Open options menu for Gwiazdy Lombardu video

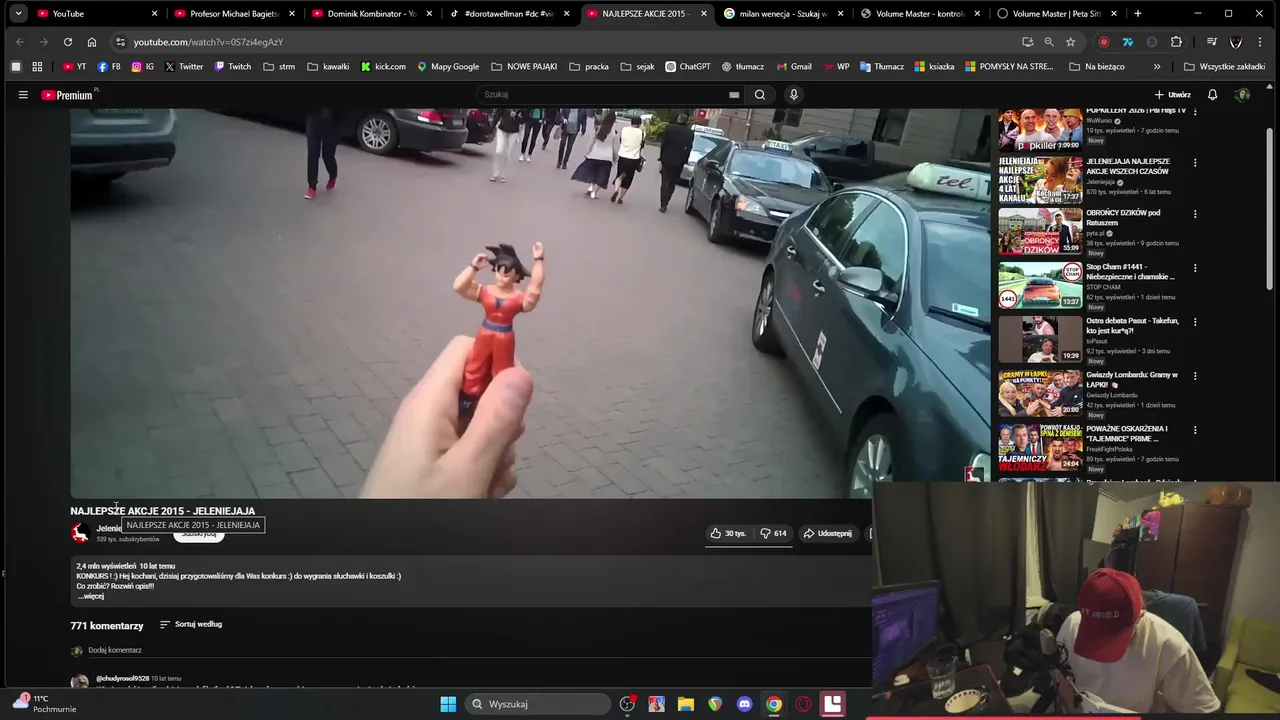1194,376
